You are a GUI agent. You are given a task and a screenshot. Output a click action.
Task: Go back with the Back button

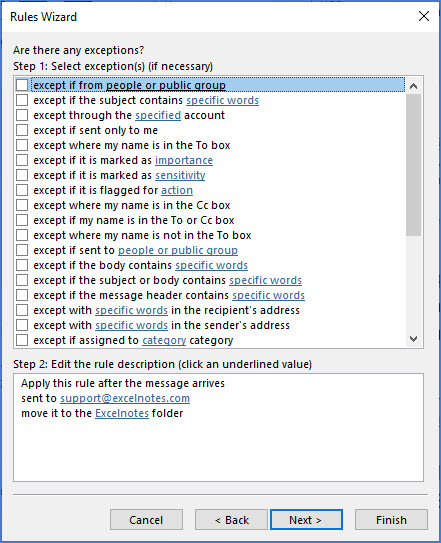coord(231,519)
